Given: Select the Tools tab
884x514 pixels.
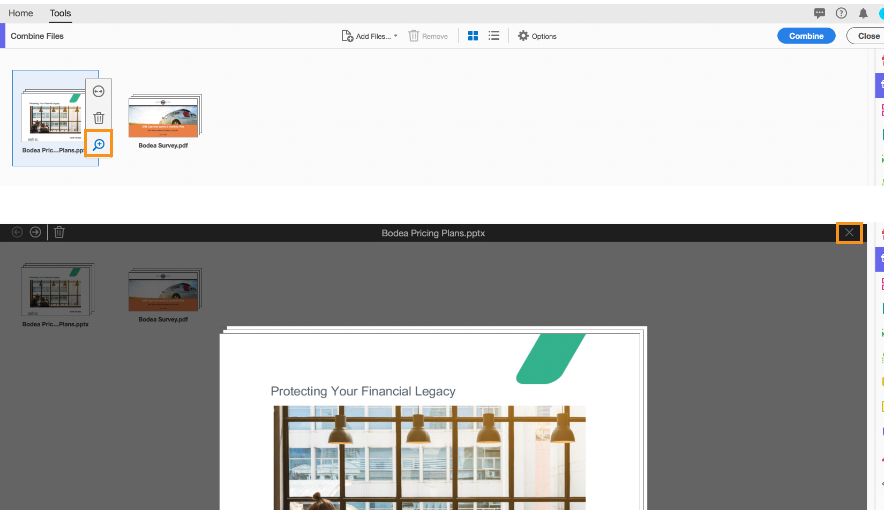Looking at the screenshot, I should 60,13.
